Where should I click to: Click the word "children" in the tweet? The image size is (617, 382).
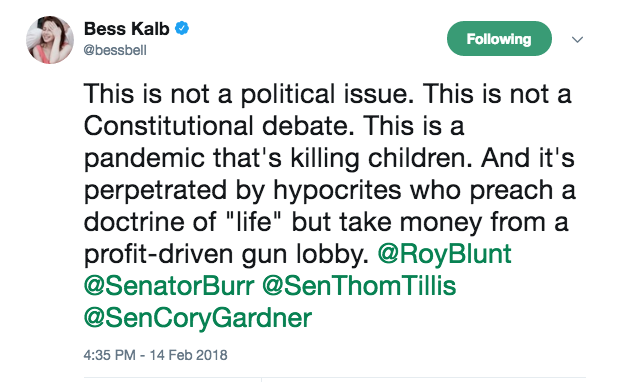[420, 158]
